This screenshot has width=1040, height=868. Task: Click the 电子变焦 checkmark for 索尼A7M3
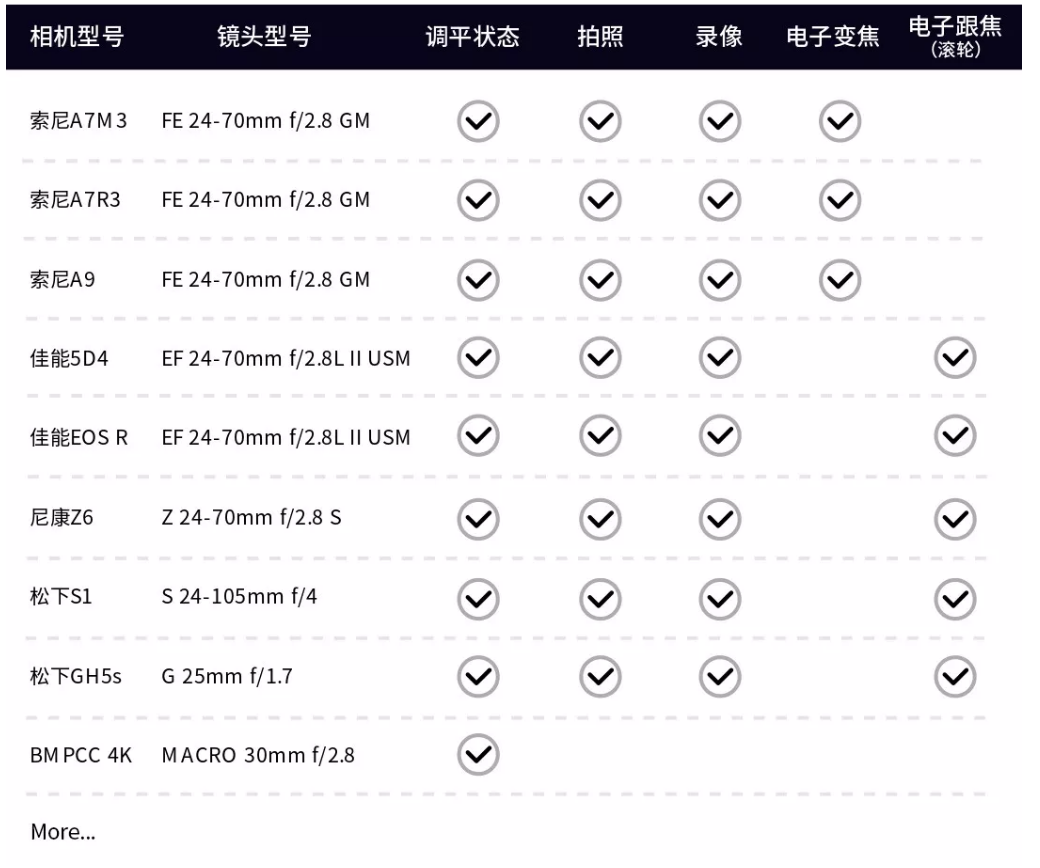tap(840, 121)
